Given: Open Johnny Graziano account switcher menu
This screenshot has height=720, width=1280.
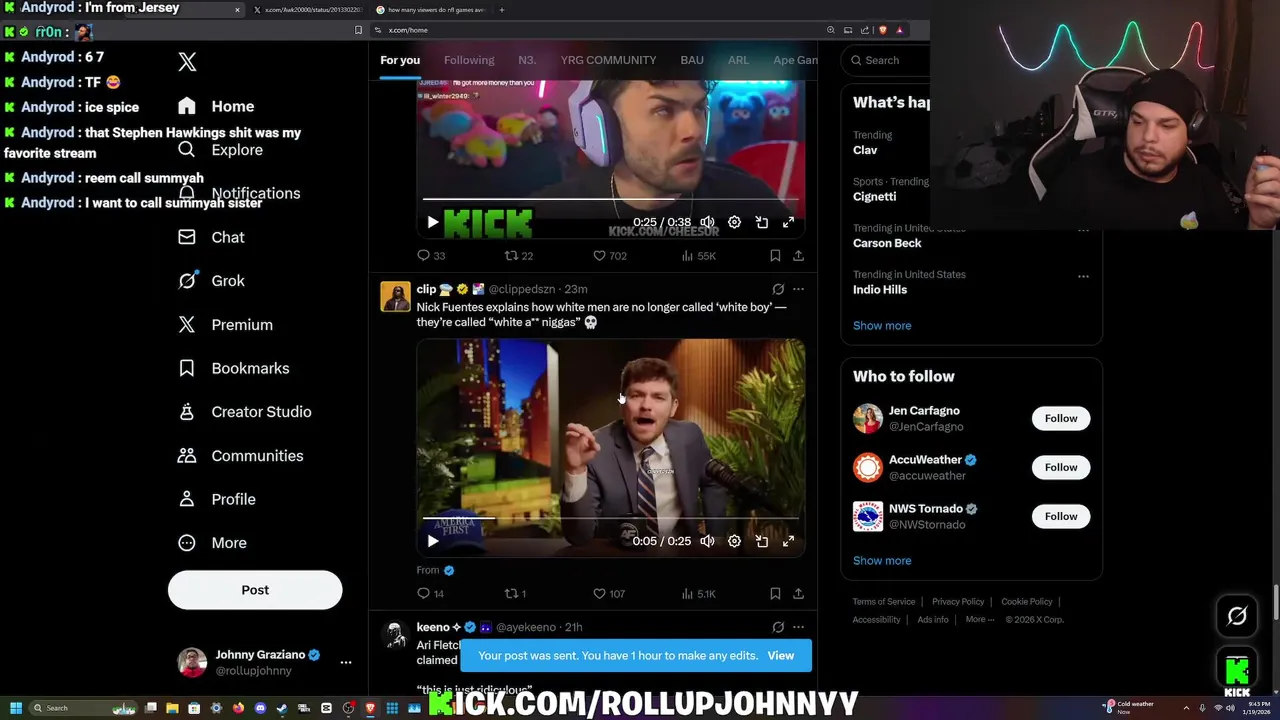Looking at the screenshot, I should 346,662.
